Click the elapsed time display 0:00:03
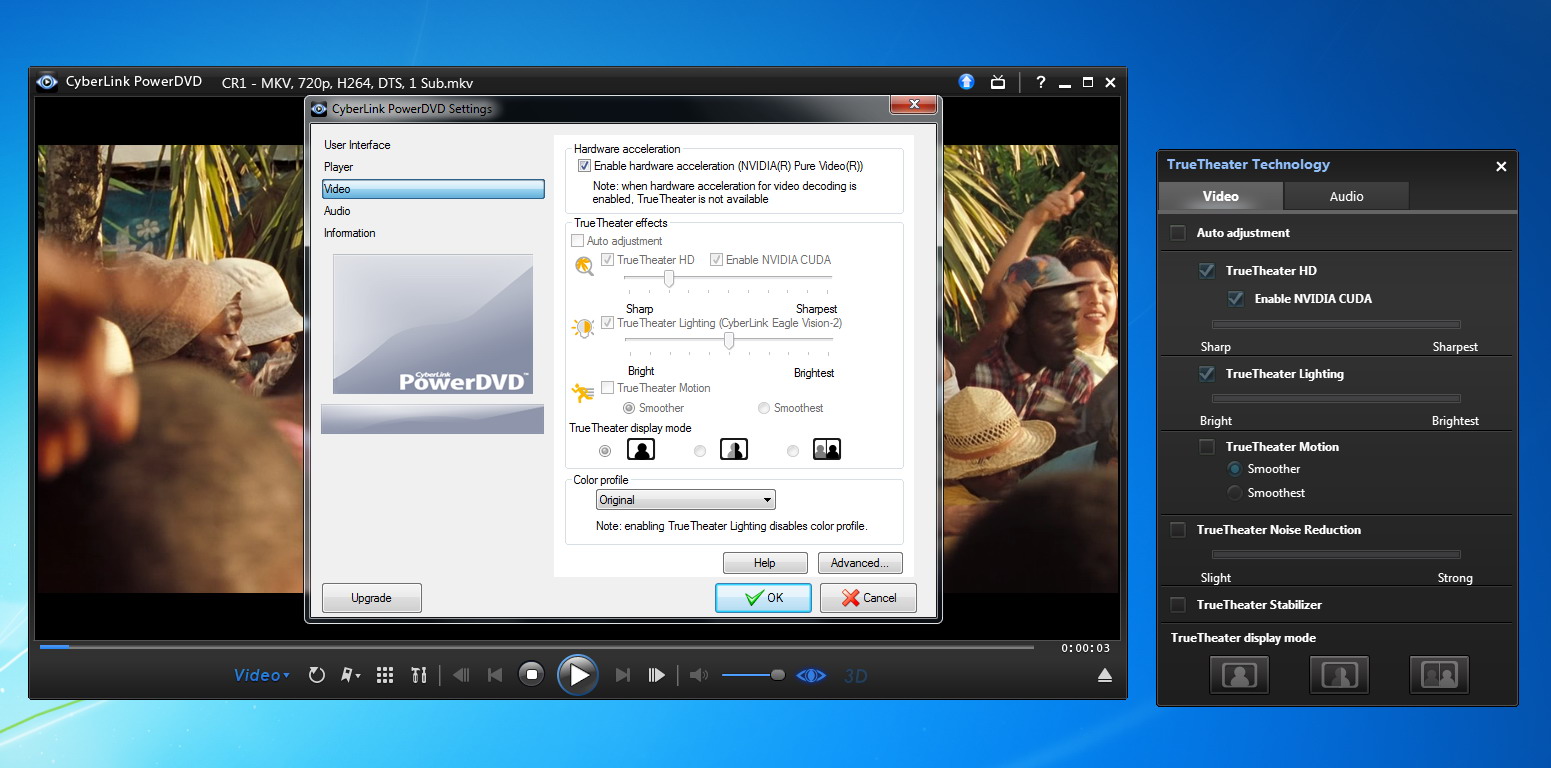 [1085, 648]
